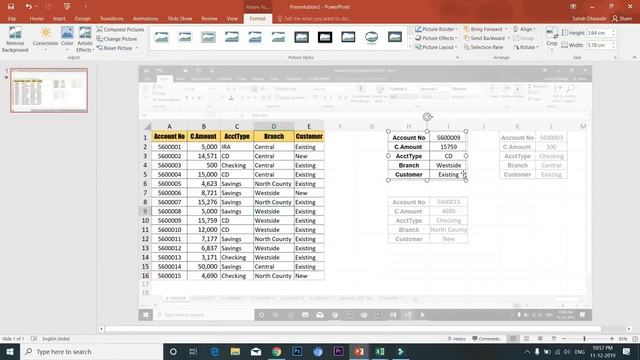Screen dimensions: 640x360
Task: Click the Undo arrow icon
Action: point(28,7)
